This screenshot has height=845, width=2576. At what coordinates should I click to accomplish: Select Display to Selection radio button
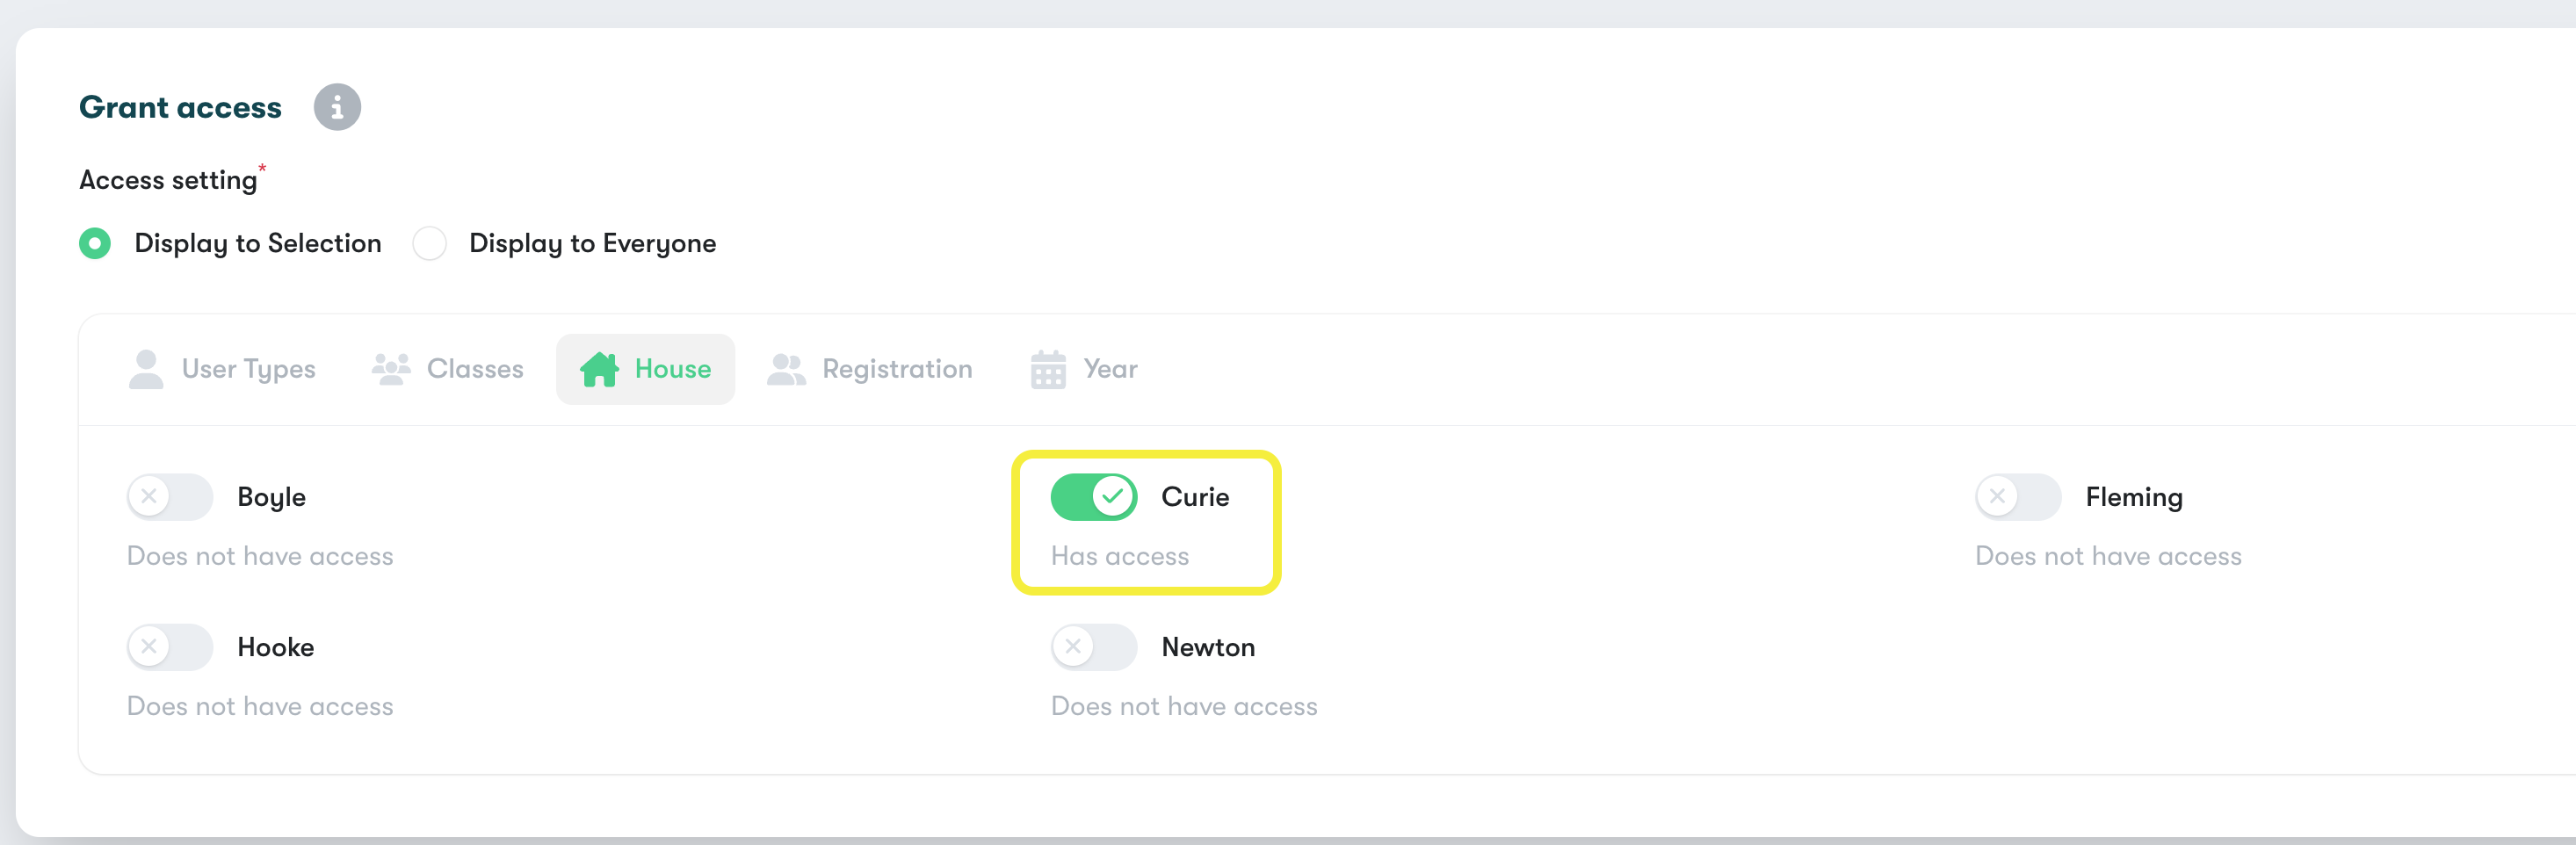95,243
